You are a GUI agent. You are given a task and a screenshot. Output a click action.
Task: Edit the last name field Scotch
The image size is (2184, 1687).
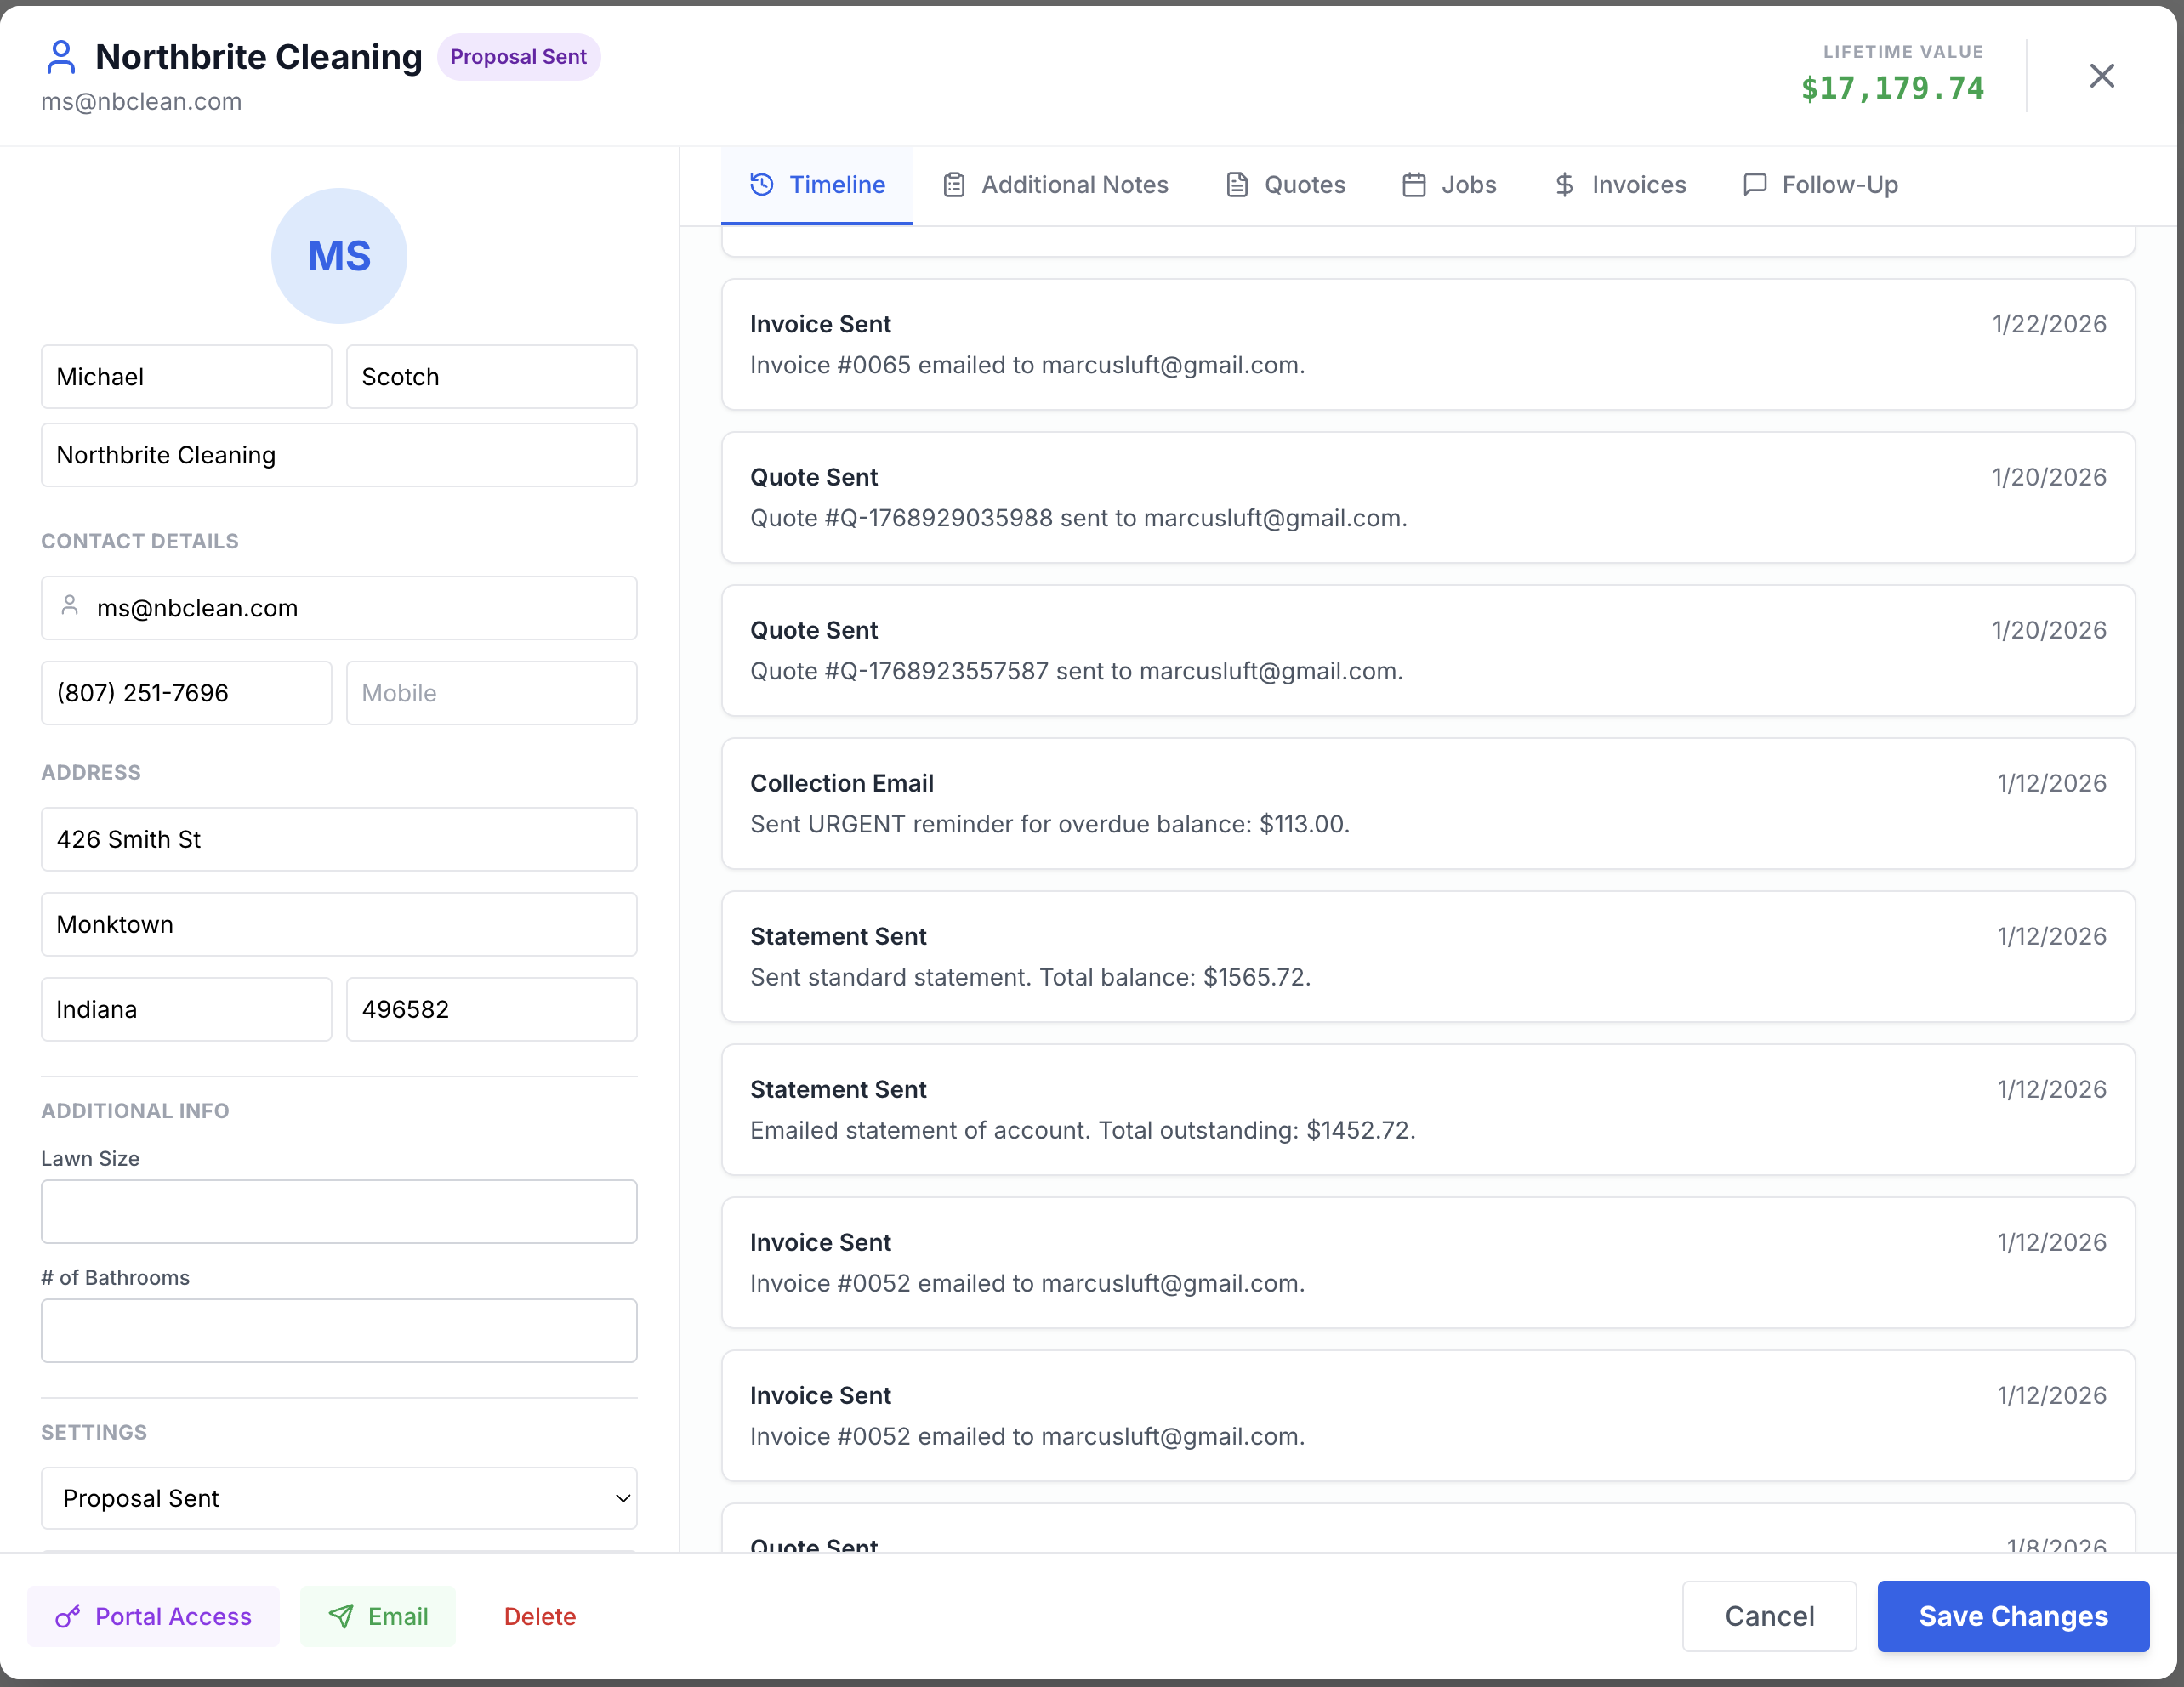click(491, 377)
